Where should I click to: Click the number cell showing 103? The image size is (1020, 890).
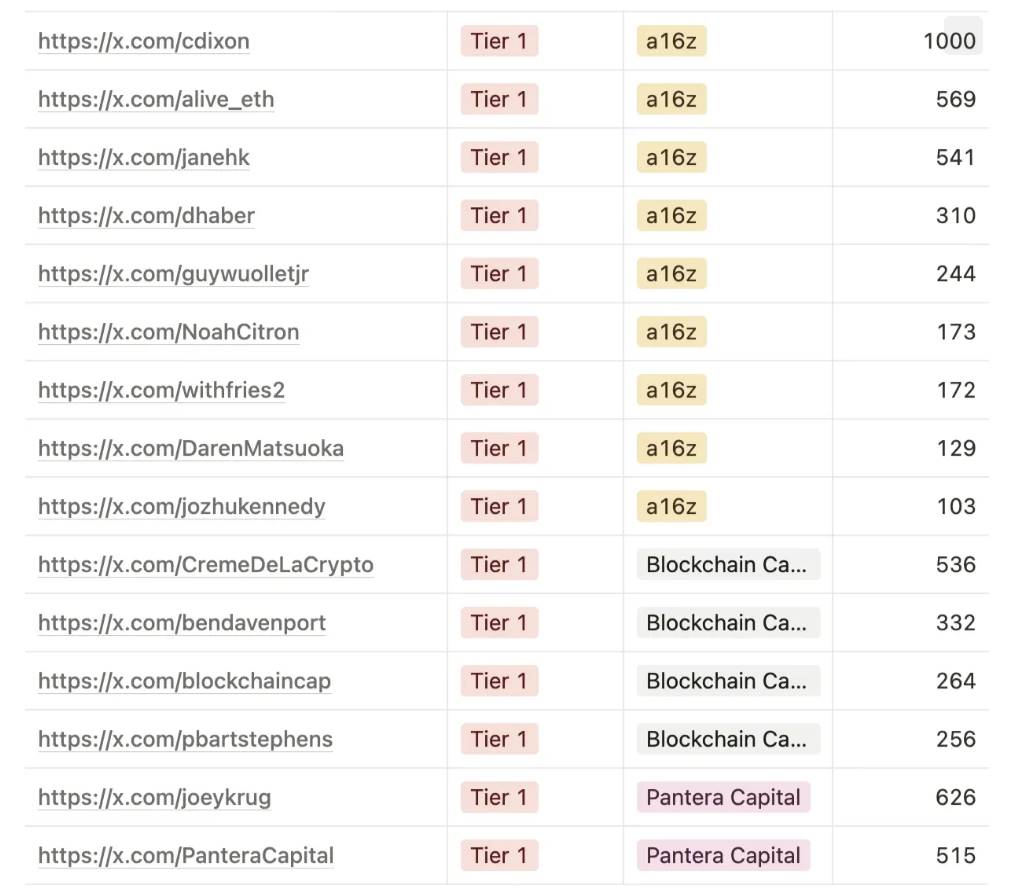pos(956,507)
